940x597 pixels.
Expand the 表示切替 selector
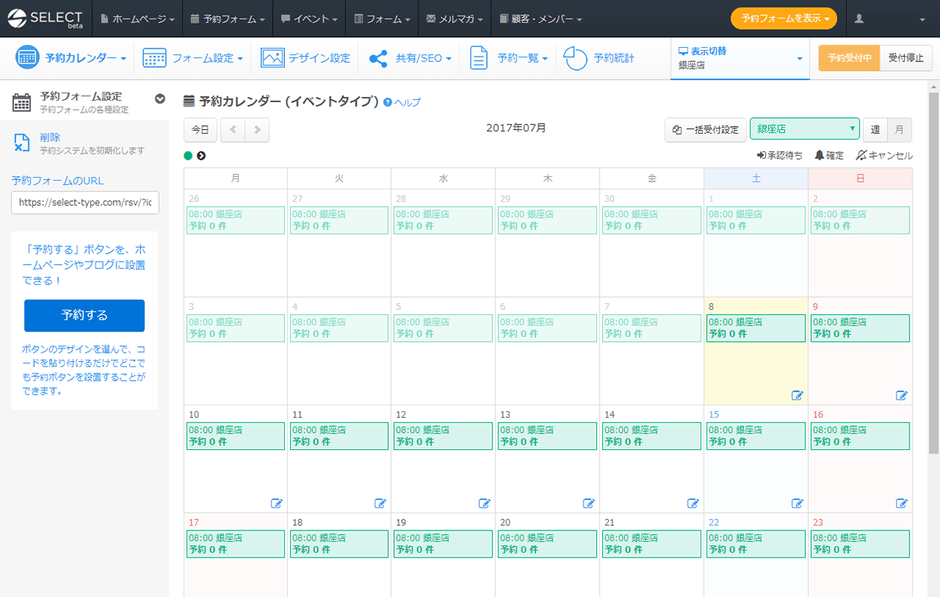[x=740, y=58]
